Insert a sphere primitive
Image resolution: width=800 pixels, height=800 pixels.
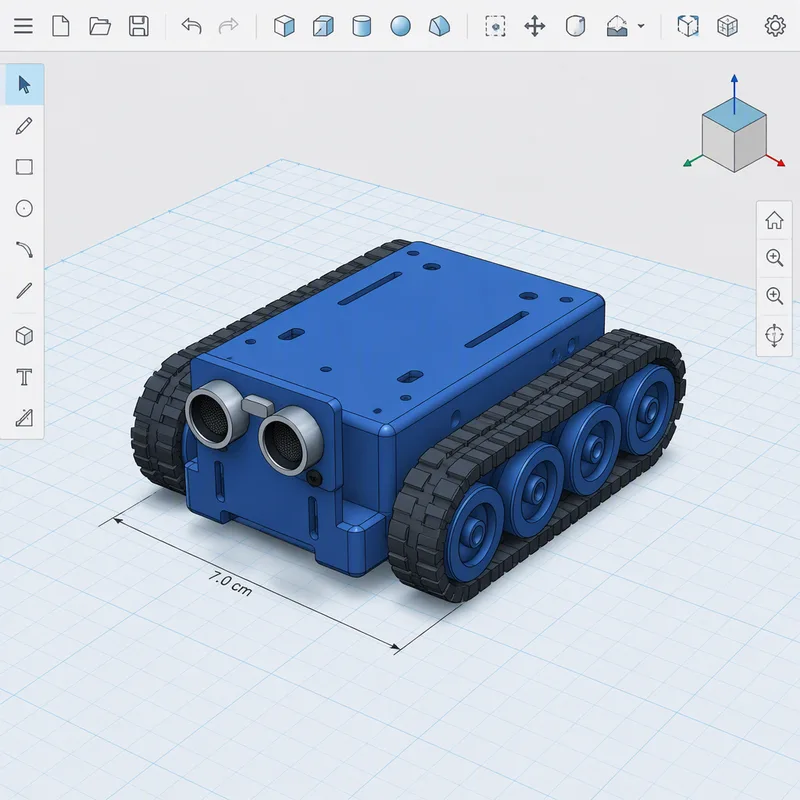click(401, 26)
